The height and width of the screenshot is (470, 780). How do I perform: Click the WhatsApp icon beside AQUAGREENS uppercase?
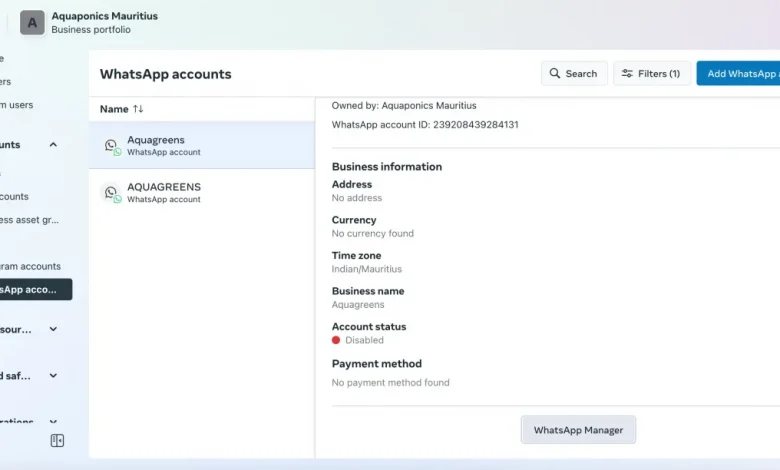[112, 193]
